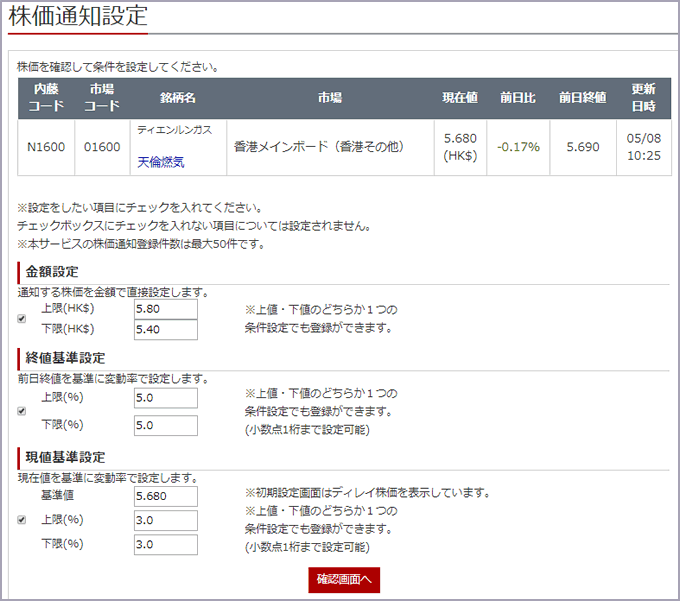The width and height of the screenshot is (680, 601).
Task: Click the 01600 市場コード cell
Action: click(102, 147)
